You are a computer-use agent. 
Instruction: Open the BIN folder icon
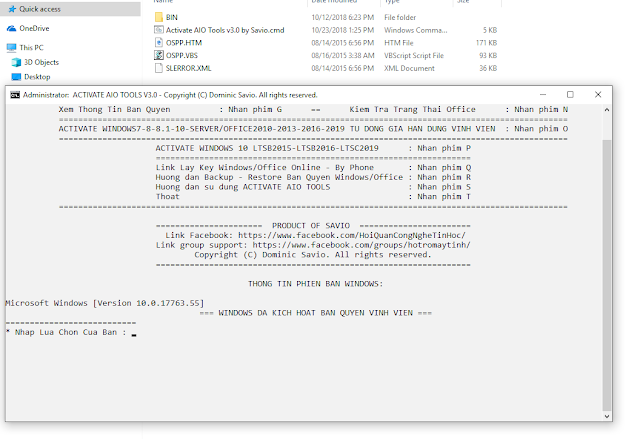pyautogui.click(x=159, y=17)
